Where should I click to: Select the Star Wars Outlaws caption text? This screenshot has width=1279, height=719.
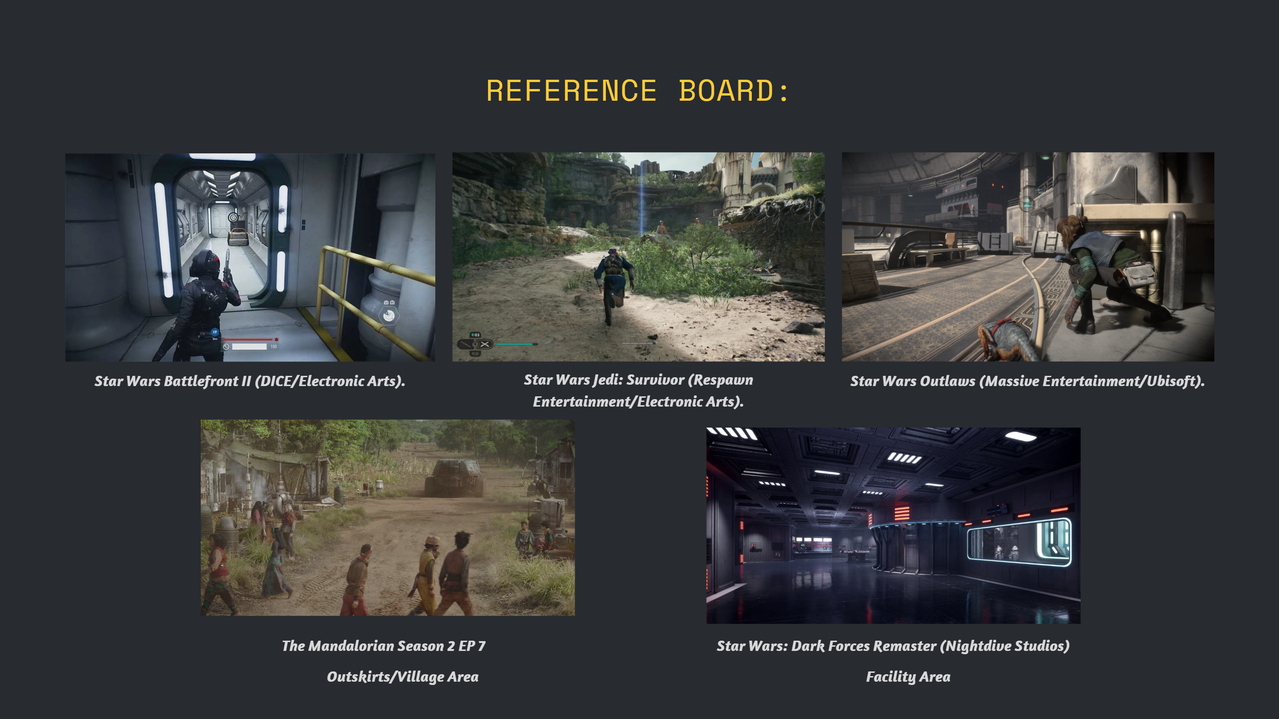[x=1028, y=381]
